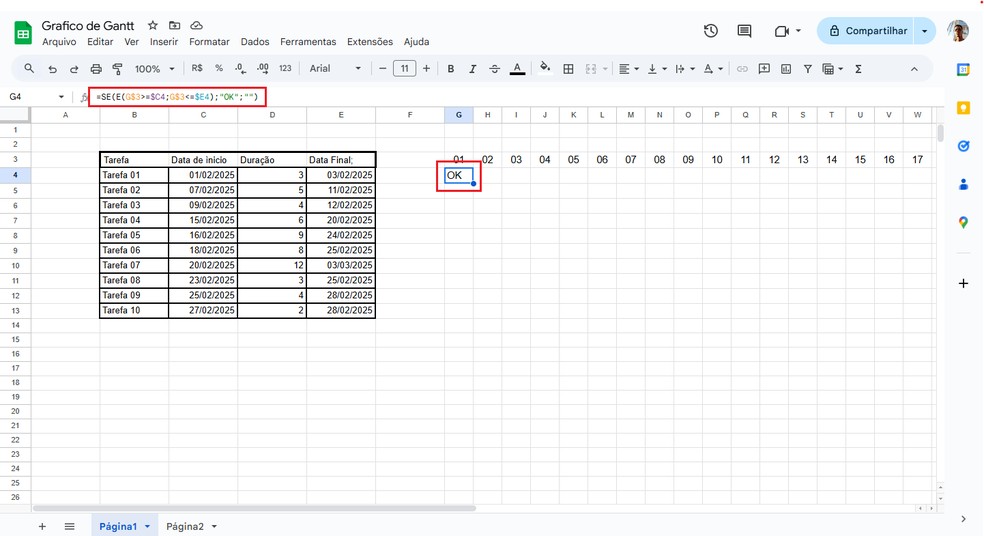Open more number formats 123
The image size is (984, 536).
(x=286, y=68)
